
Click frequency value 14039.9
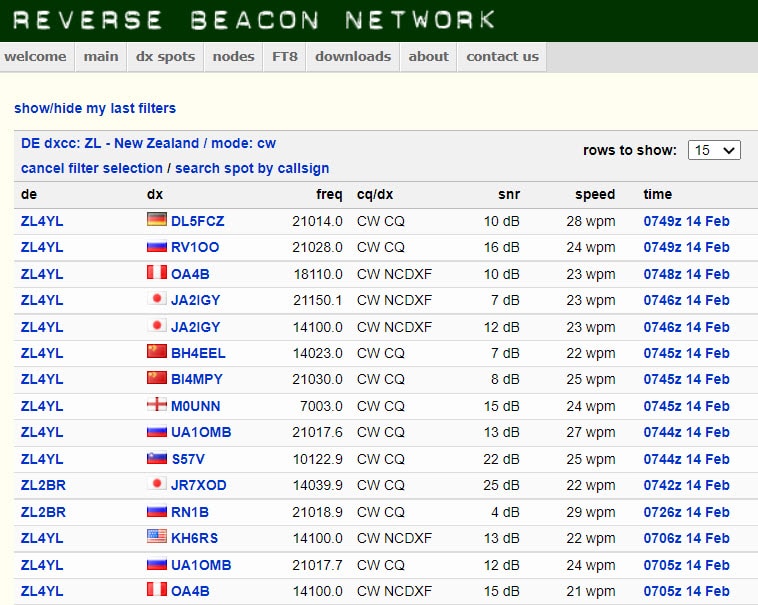coord(318,485)
